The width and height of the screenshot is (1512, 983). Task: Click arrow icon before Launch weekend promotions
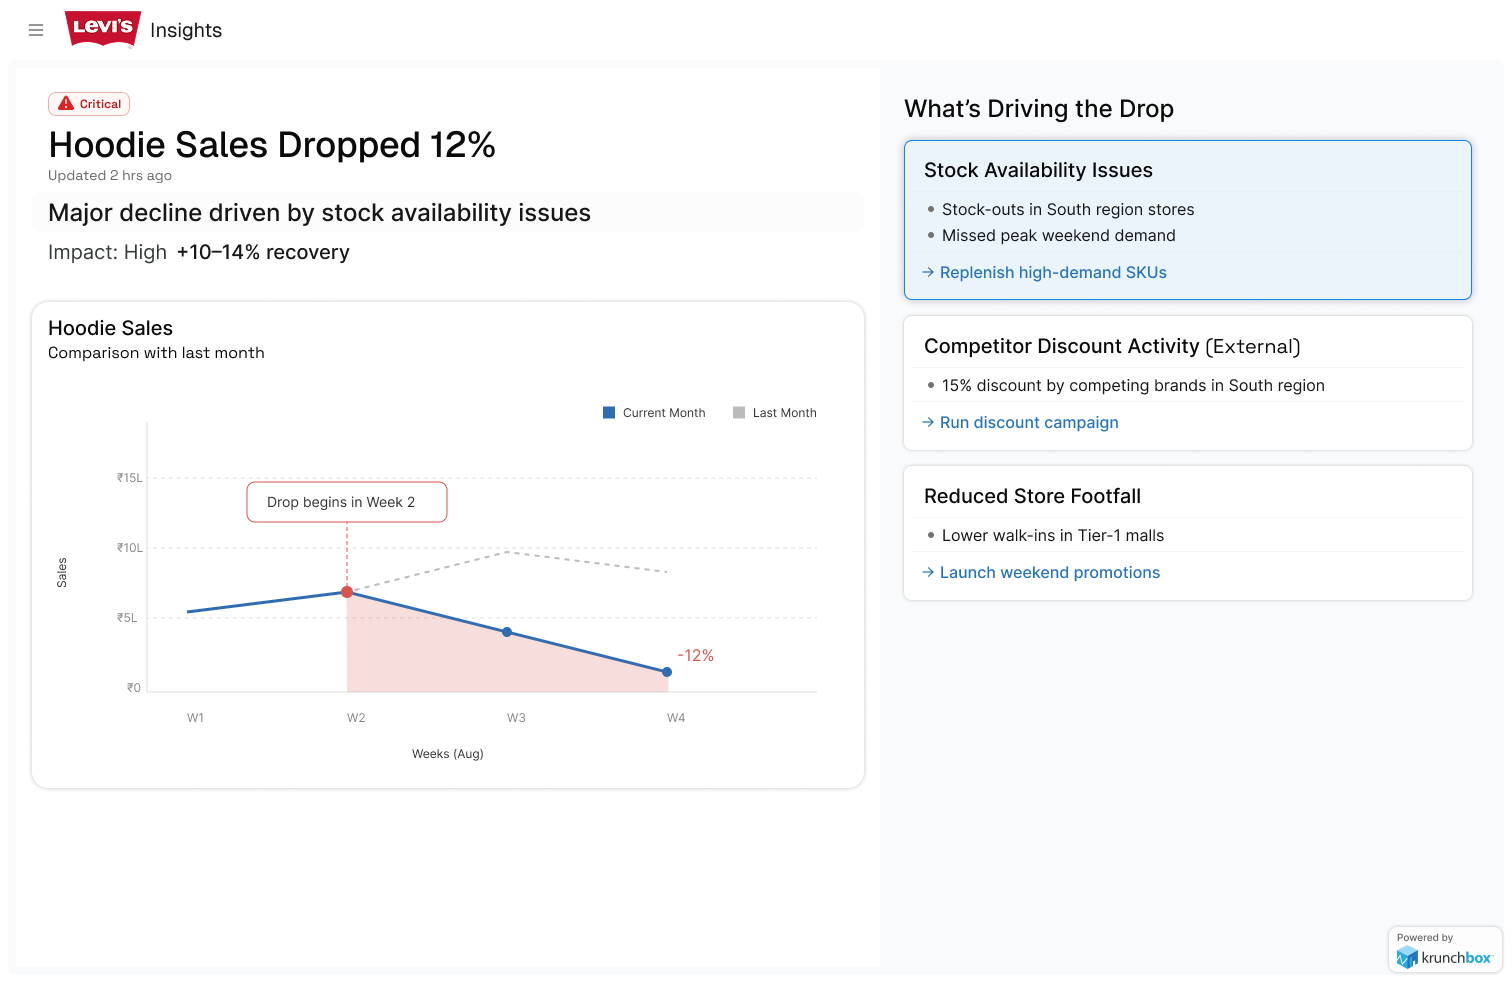coord(928,572)
